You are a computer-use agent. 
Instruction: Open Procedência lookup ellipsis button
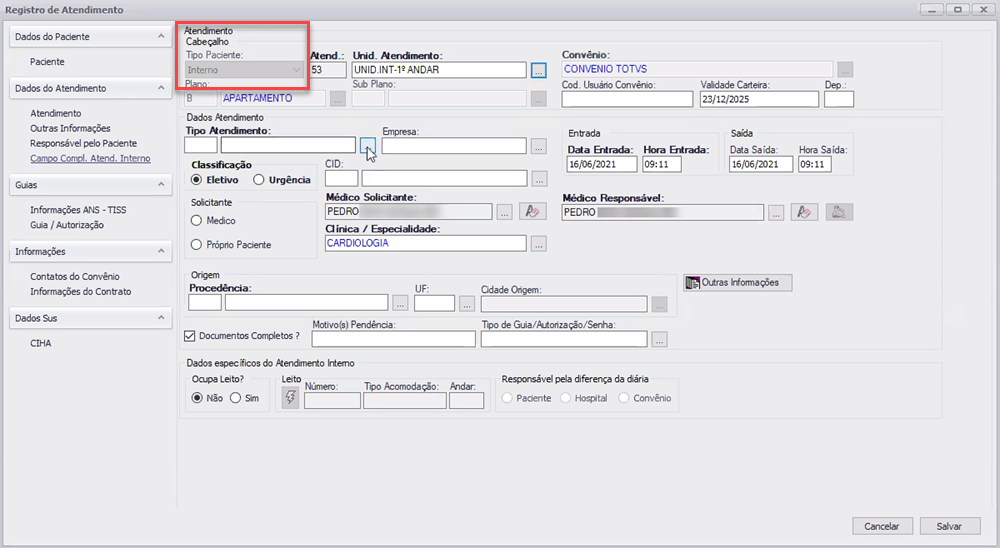point(401,304)
